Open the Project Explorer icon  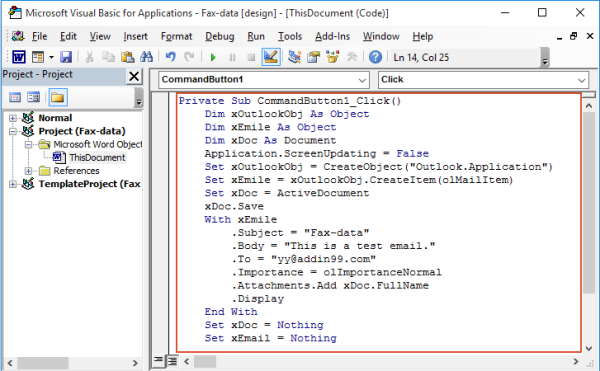pyautogui.click(x=294, y=57)
